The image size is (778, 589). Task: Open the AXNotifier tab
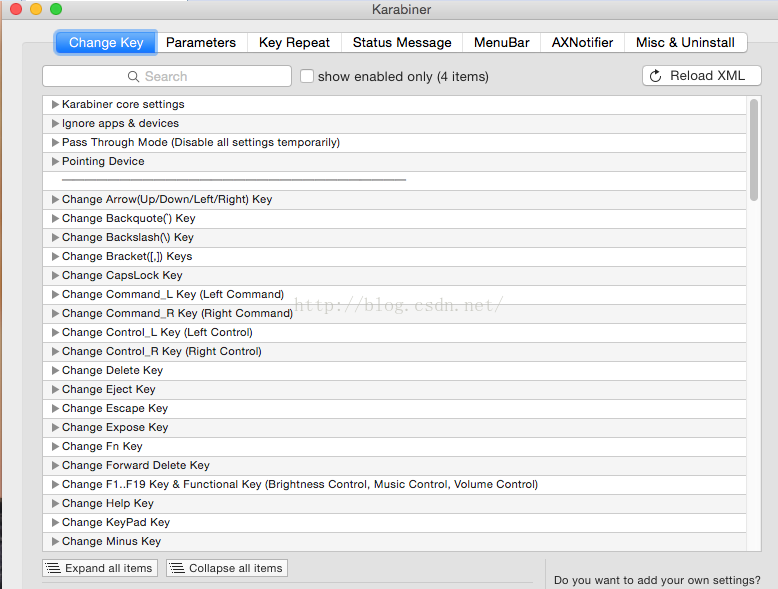tap(583, 43)
